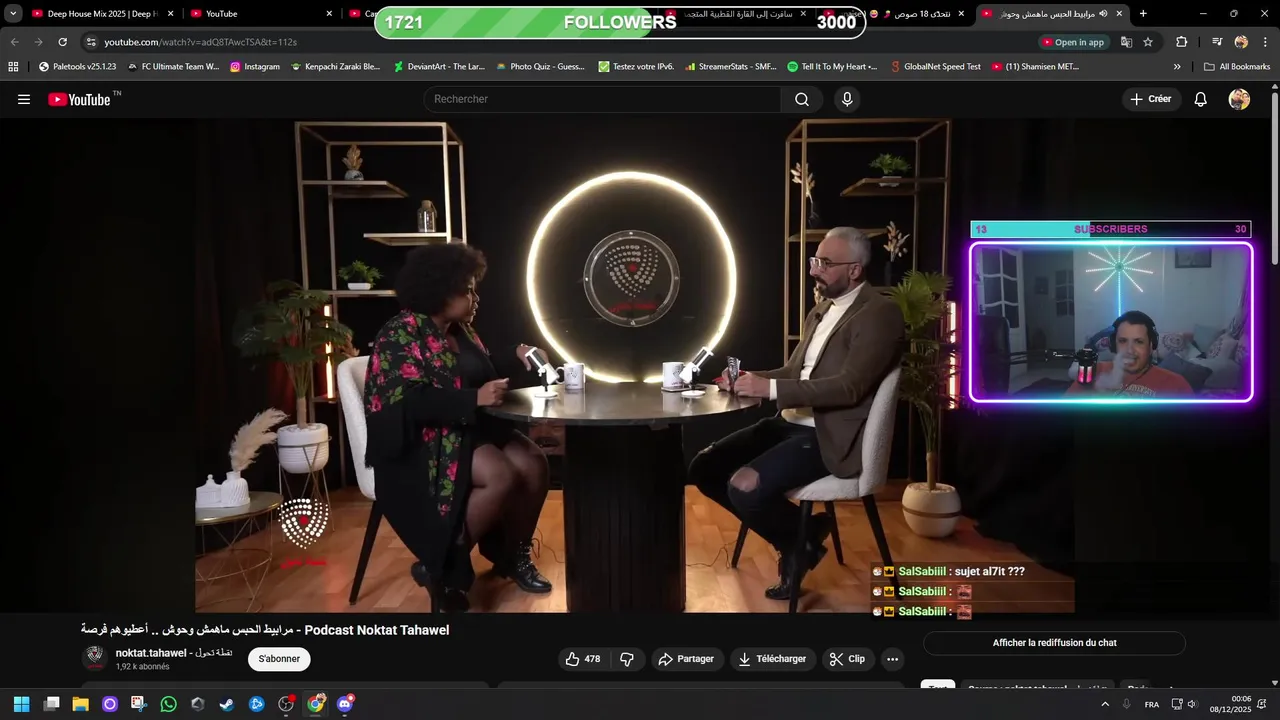Open Task View on the taskbar
The image size is (1280, 720).
click(x=51, y=704)
